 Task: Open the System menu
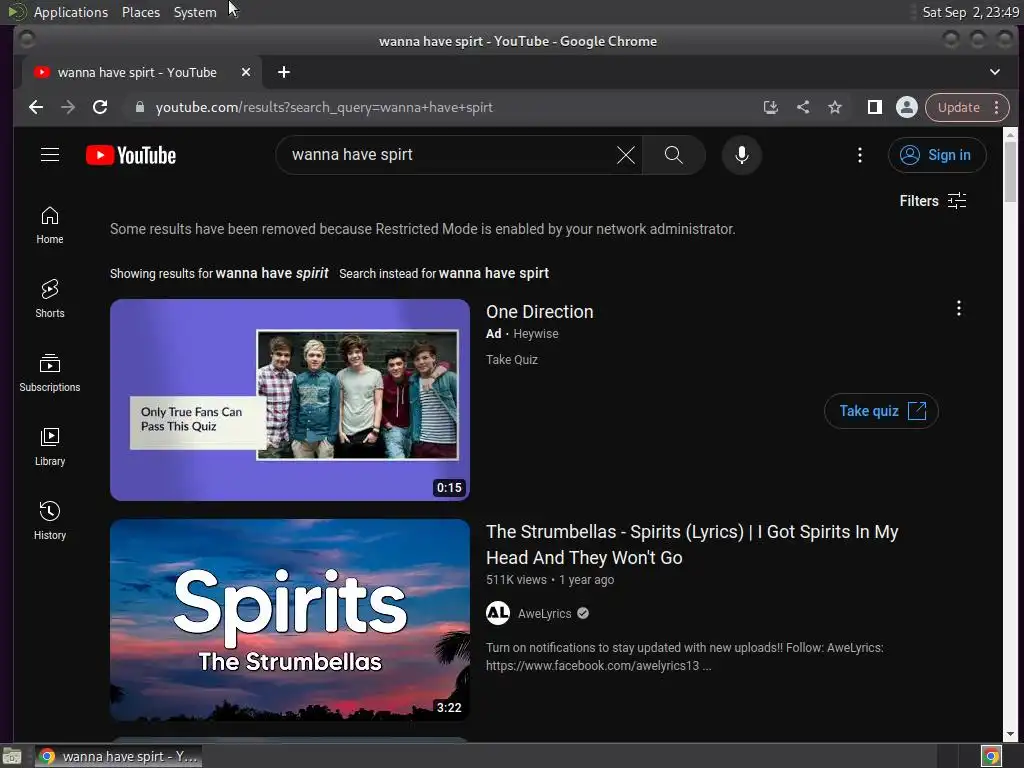coord(195,12)
